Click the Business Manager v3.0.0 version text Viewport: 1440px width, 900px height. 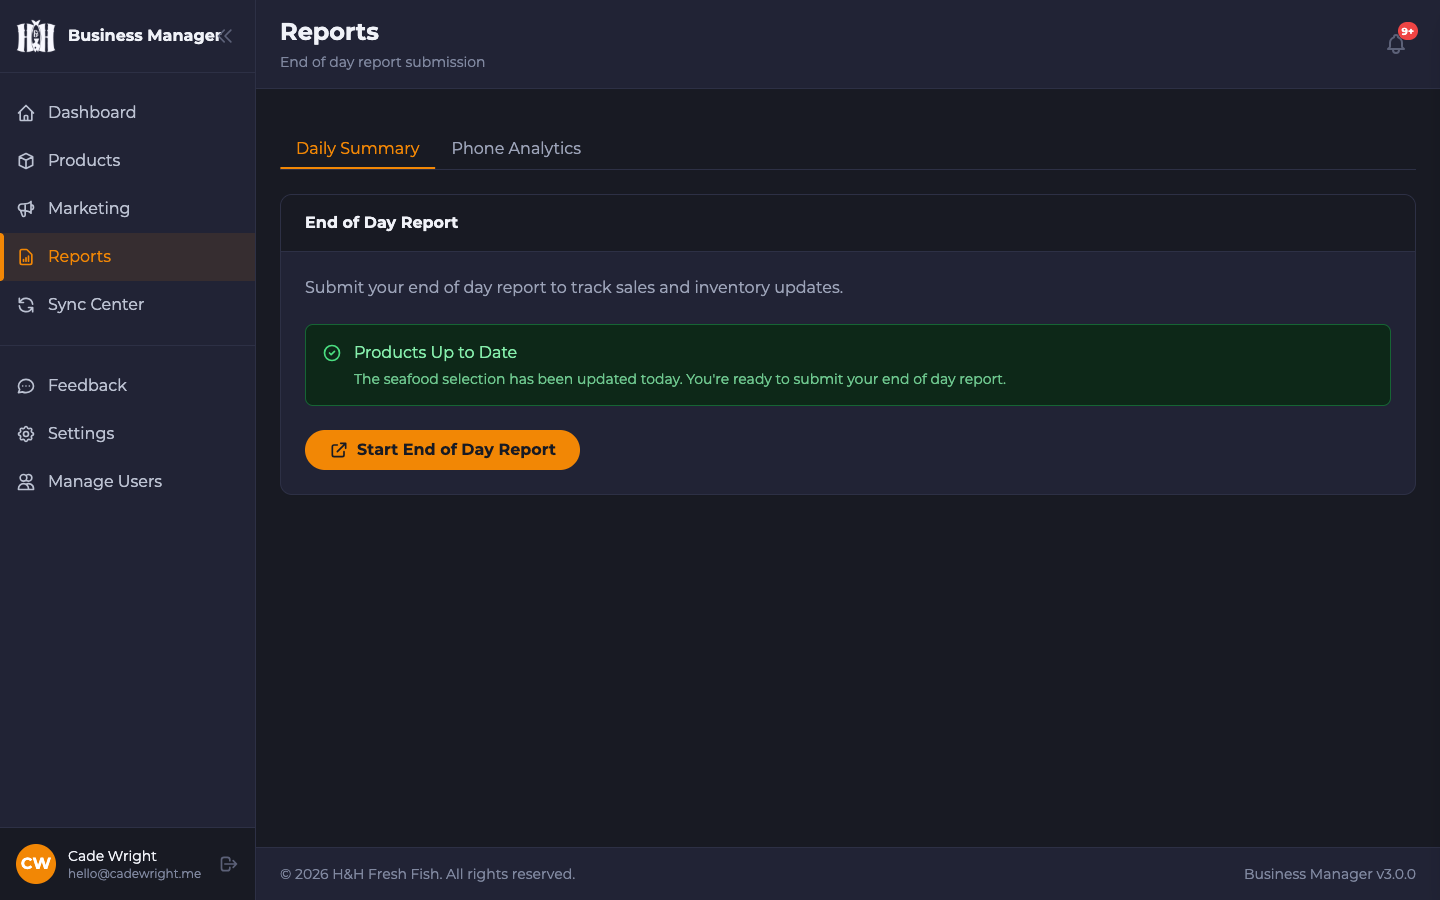pos(1329,874)
